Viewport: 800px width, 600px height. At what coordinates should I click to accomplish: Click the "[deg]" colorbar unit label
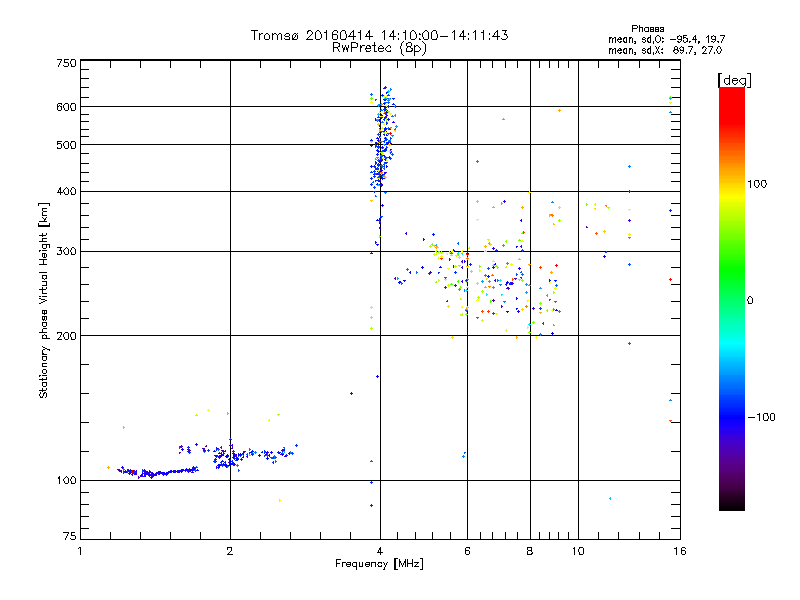click(x=734, y=80)
